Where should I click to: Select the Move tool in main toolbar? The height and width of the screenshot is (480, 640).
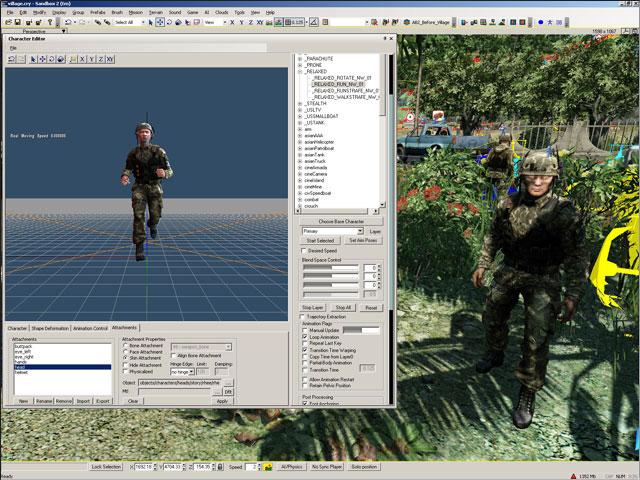[x=162, y=21]
